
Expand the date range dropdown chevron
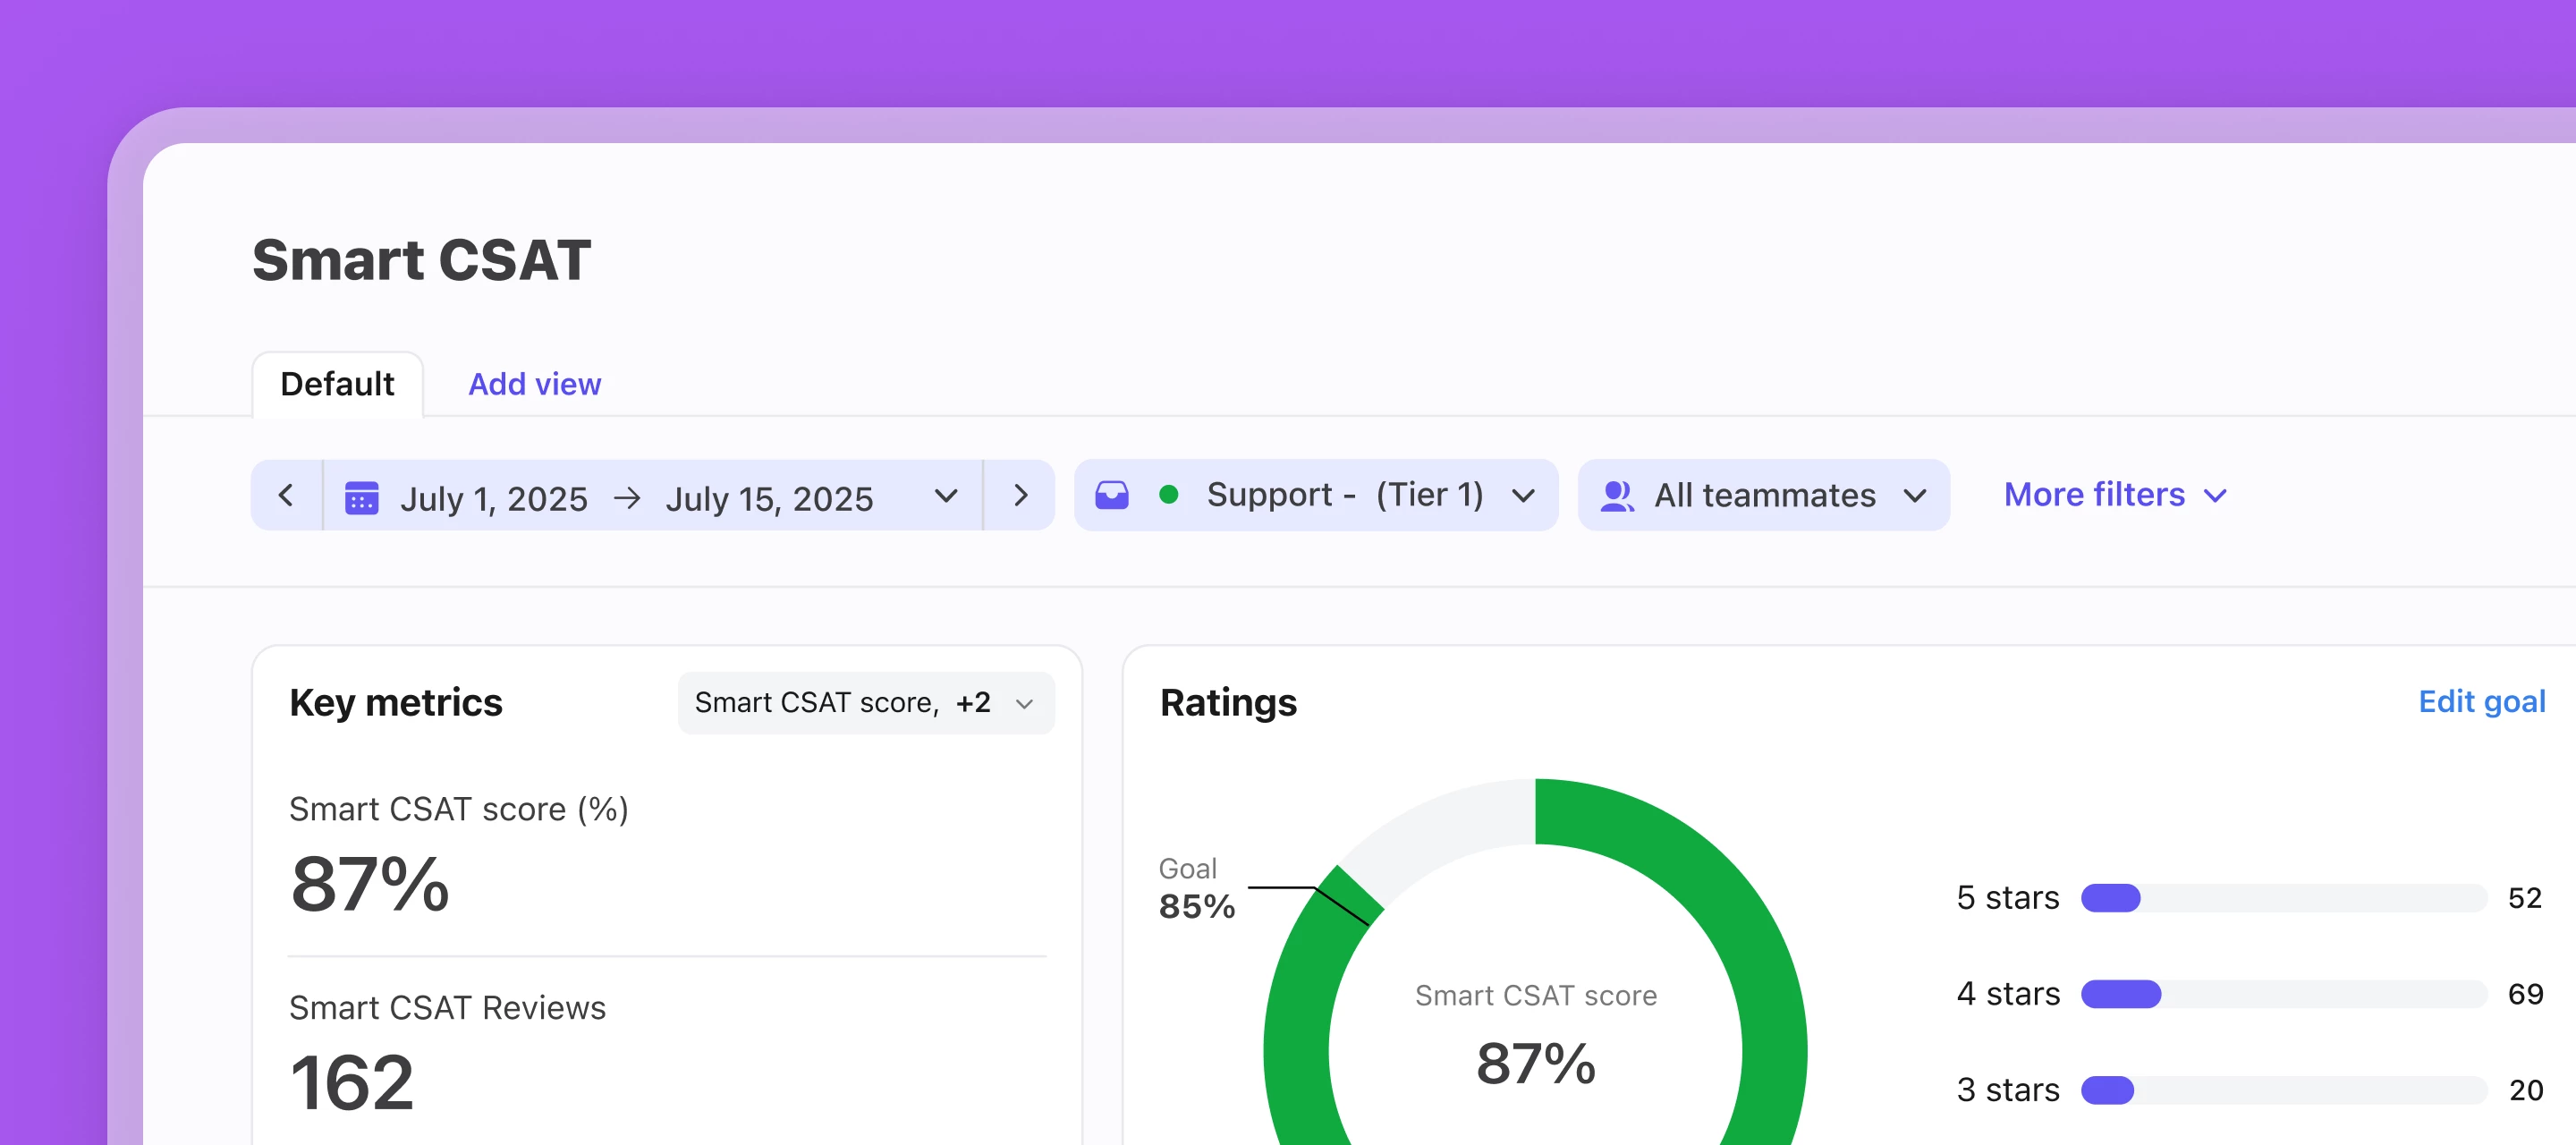945,496
